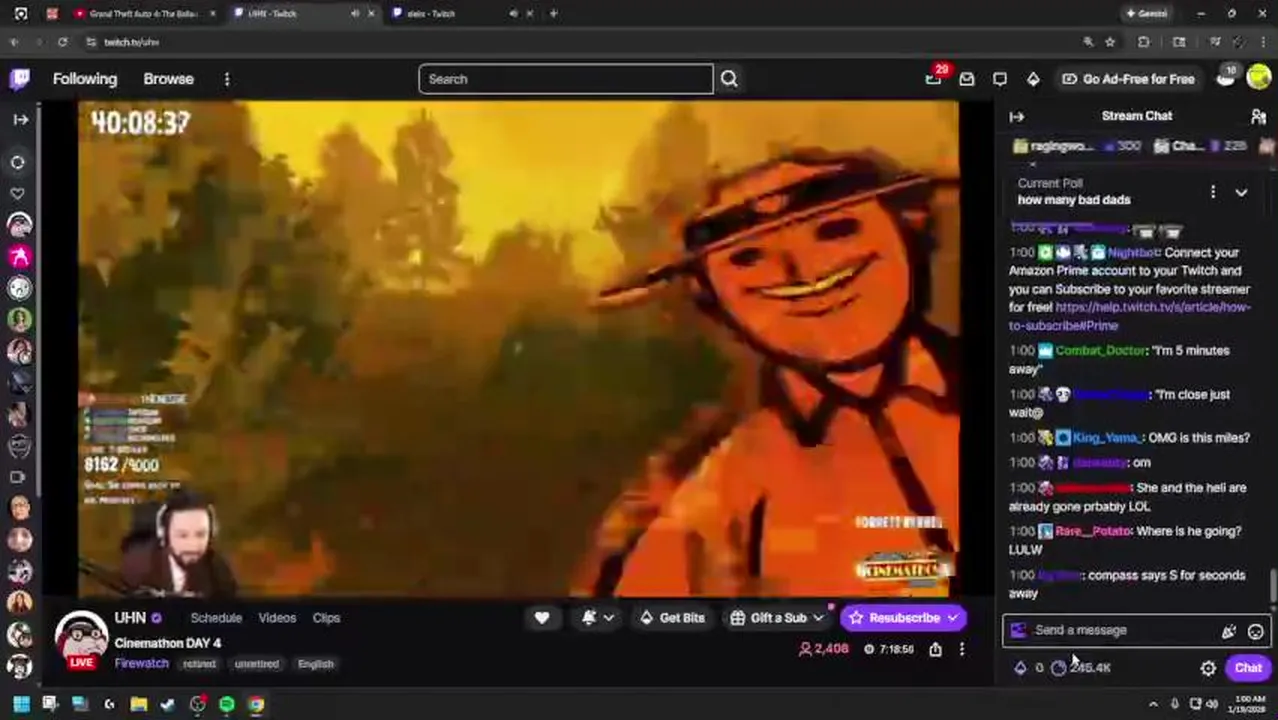Click Go Ad-Free for Free

1128,79
